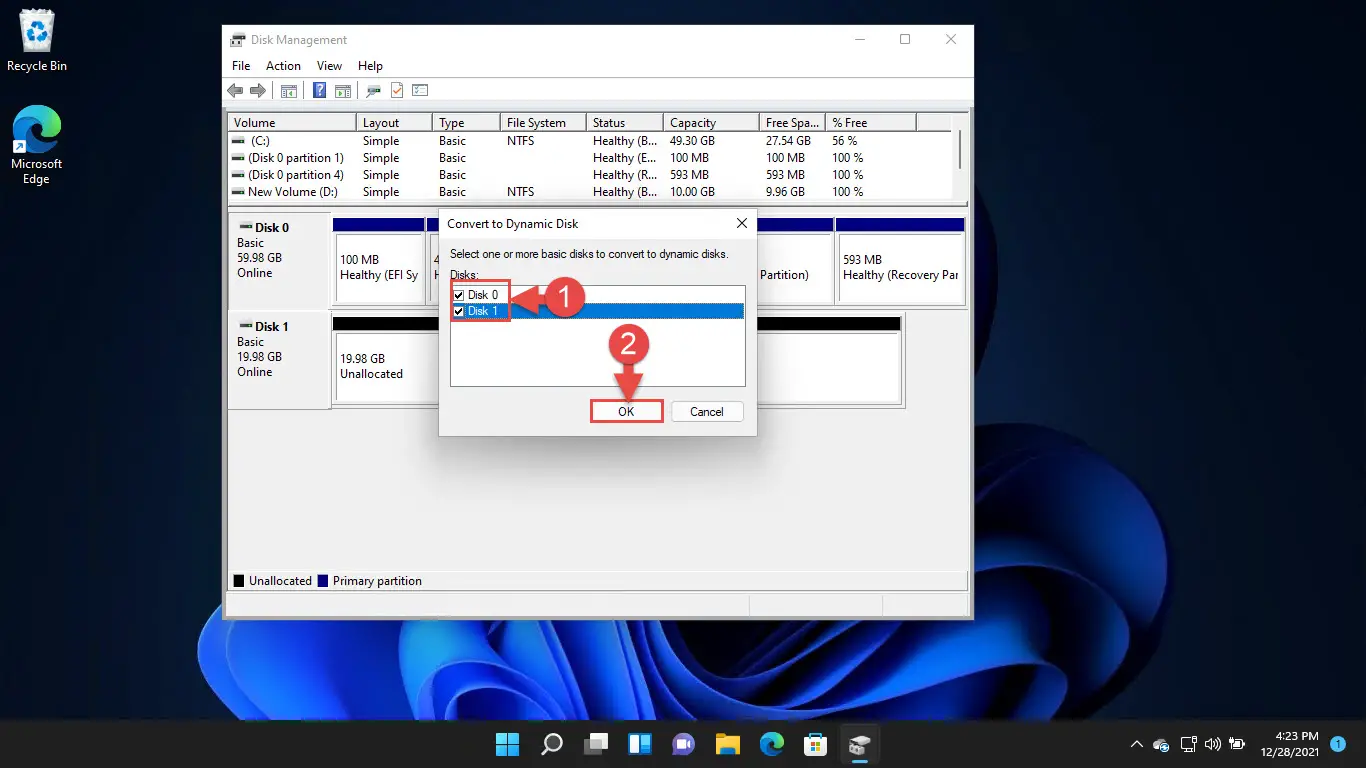This screenshot has width=1366, height=768.
Task: Open the Windows Start menu
Action: (508, 744)
